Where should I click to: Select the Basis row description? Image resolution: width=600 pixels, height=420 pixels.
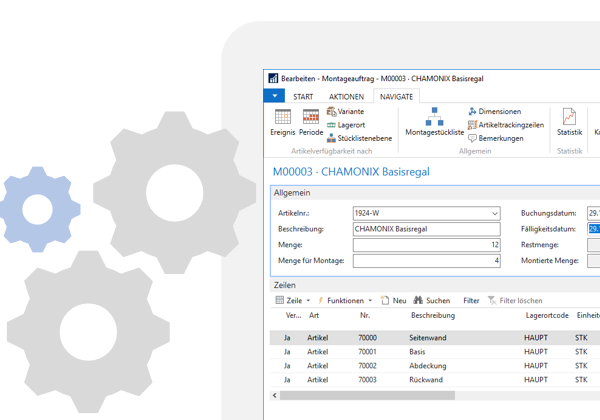tap(417, 352)
